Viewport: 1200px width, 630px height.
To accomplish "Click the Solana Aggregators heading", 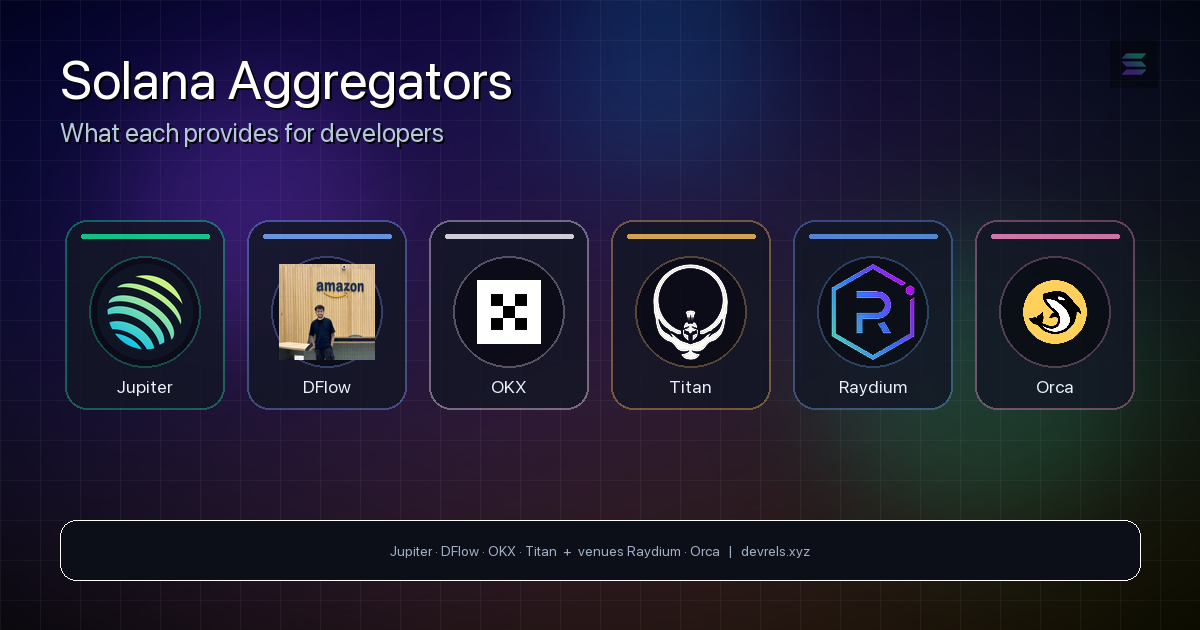I will click(x=286, y=83).
